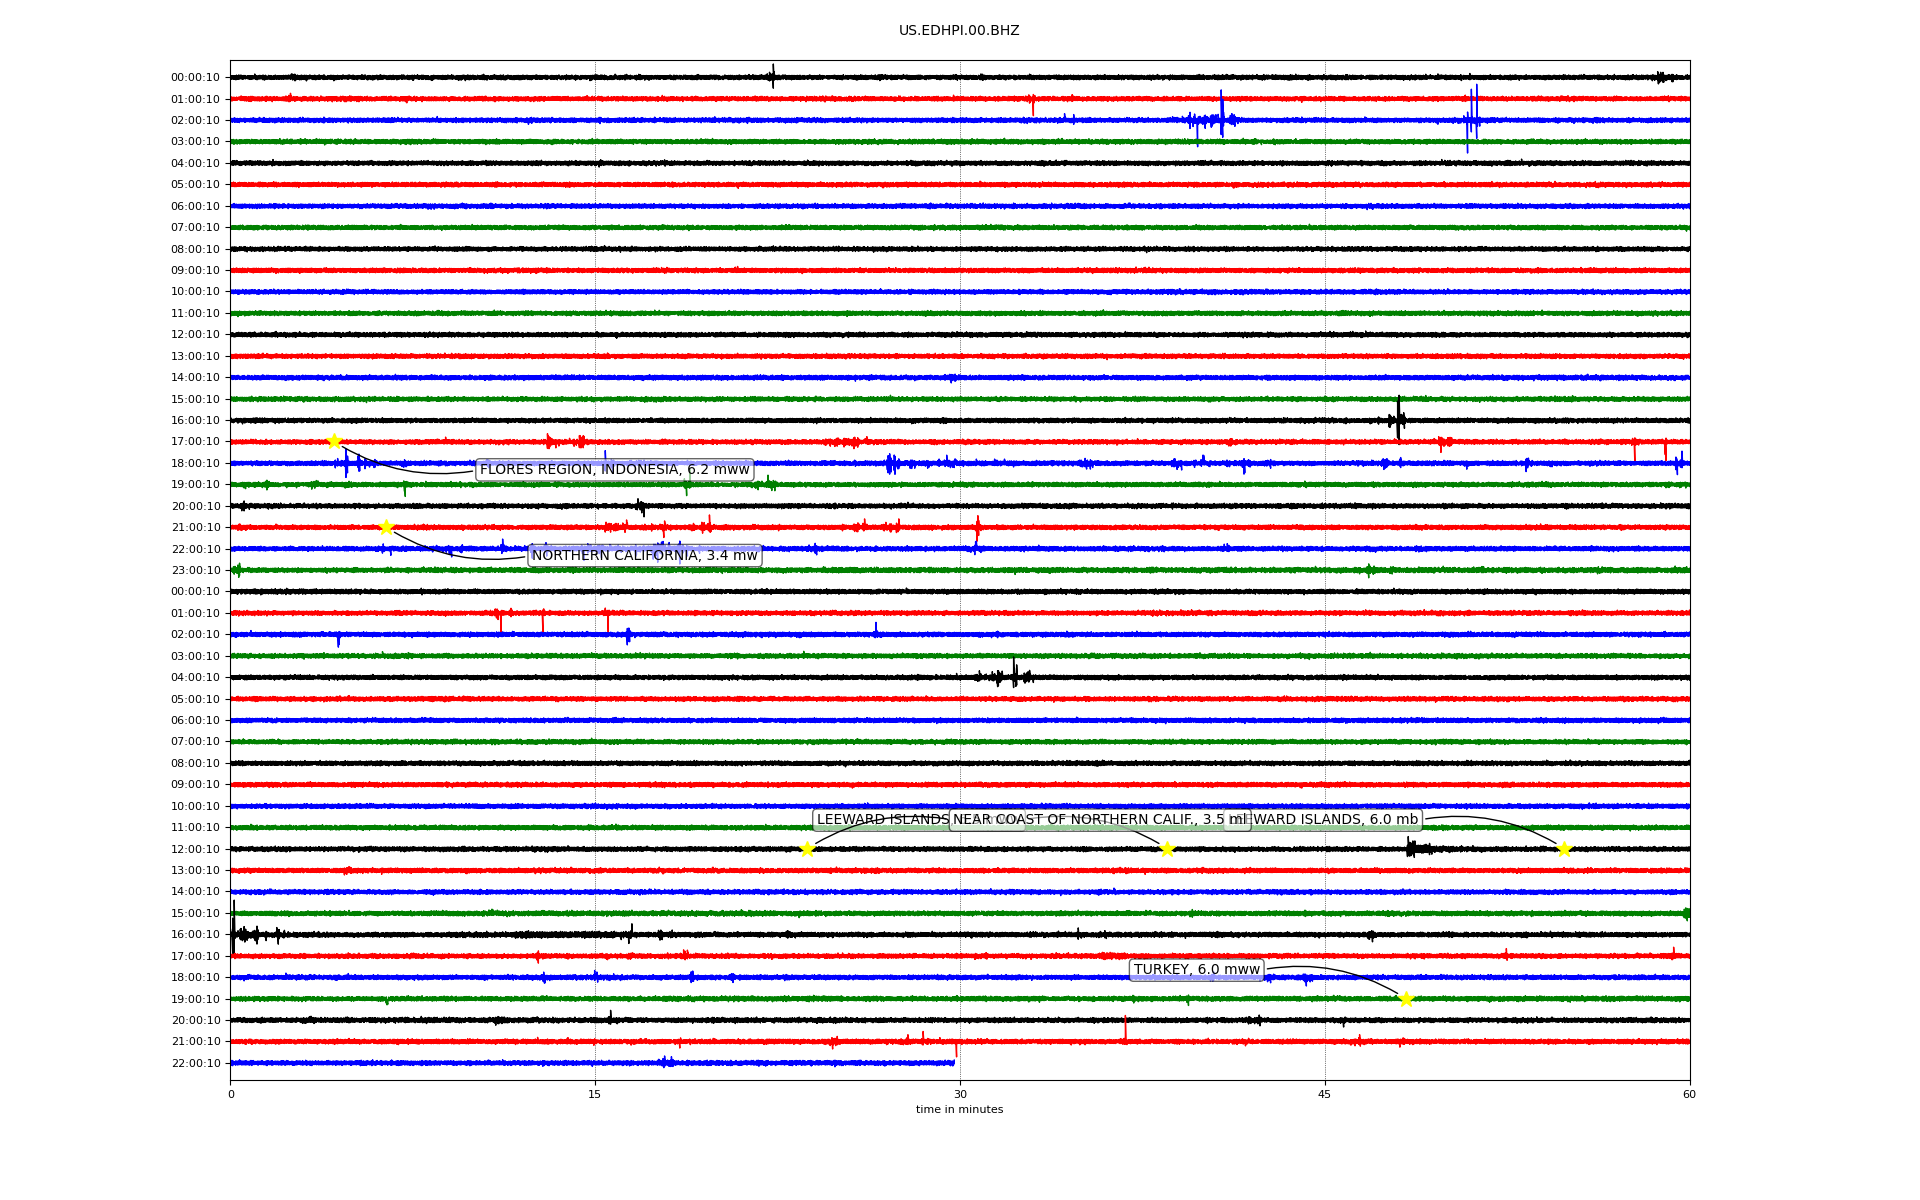
Task: Click the yellow star for the Turkey 6.0 event
Action: coord(1406,999)
